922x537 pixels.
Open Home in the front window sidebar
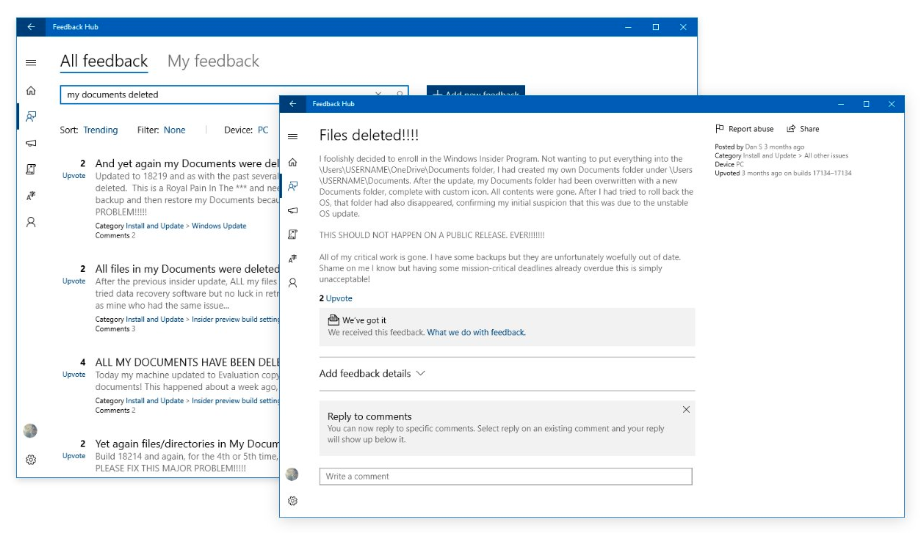[292, 161]
